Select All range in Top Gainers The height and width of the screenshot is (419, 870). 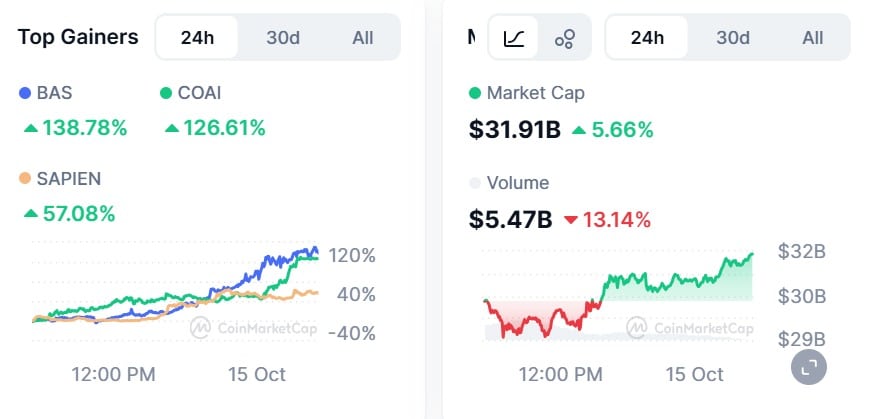[363, 38]
